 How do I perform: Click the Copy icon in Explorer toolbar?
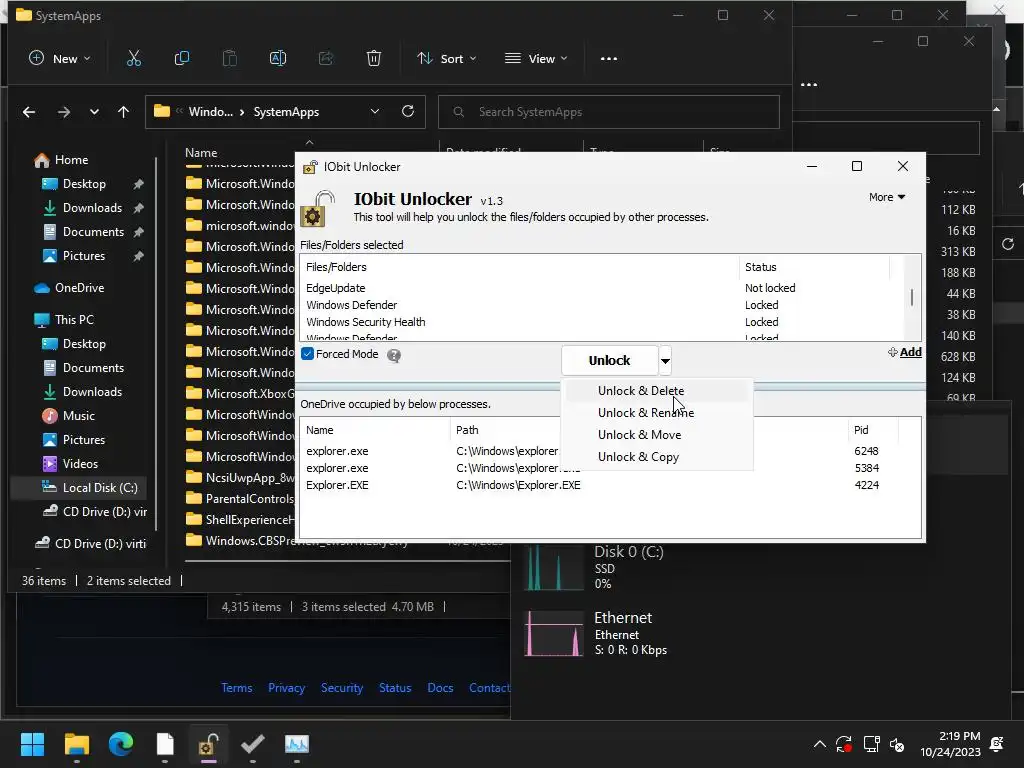pyautogui.click(x=182, y=59)
